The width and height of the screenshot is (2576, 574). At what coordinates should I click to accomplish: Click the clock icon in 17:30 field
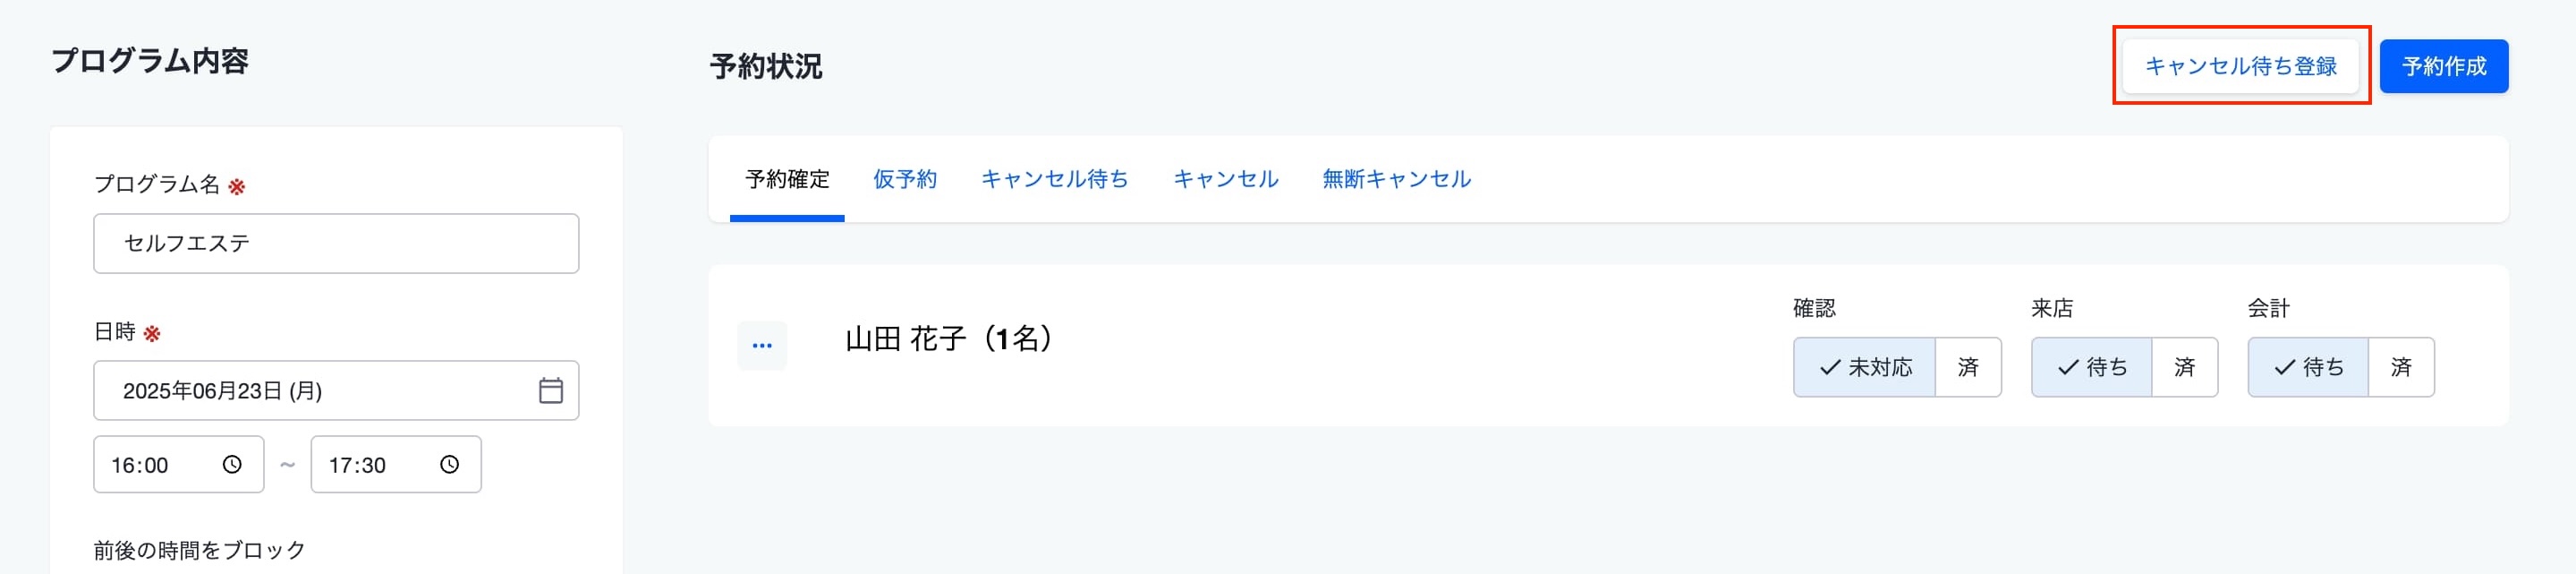(x=450, y=465)
